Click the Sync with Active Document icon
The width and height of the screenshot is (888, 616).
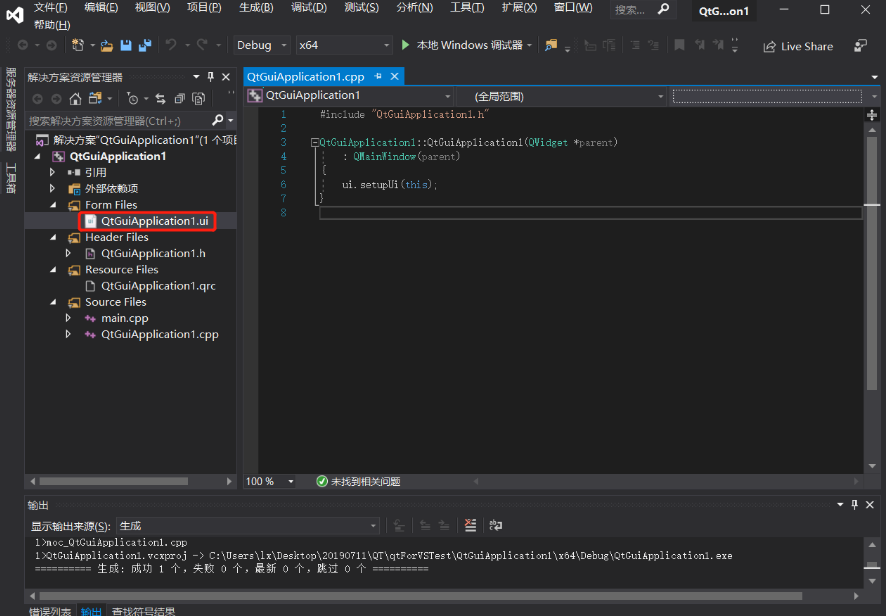click(160, 99)
